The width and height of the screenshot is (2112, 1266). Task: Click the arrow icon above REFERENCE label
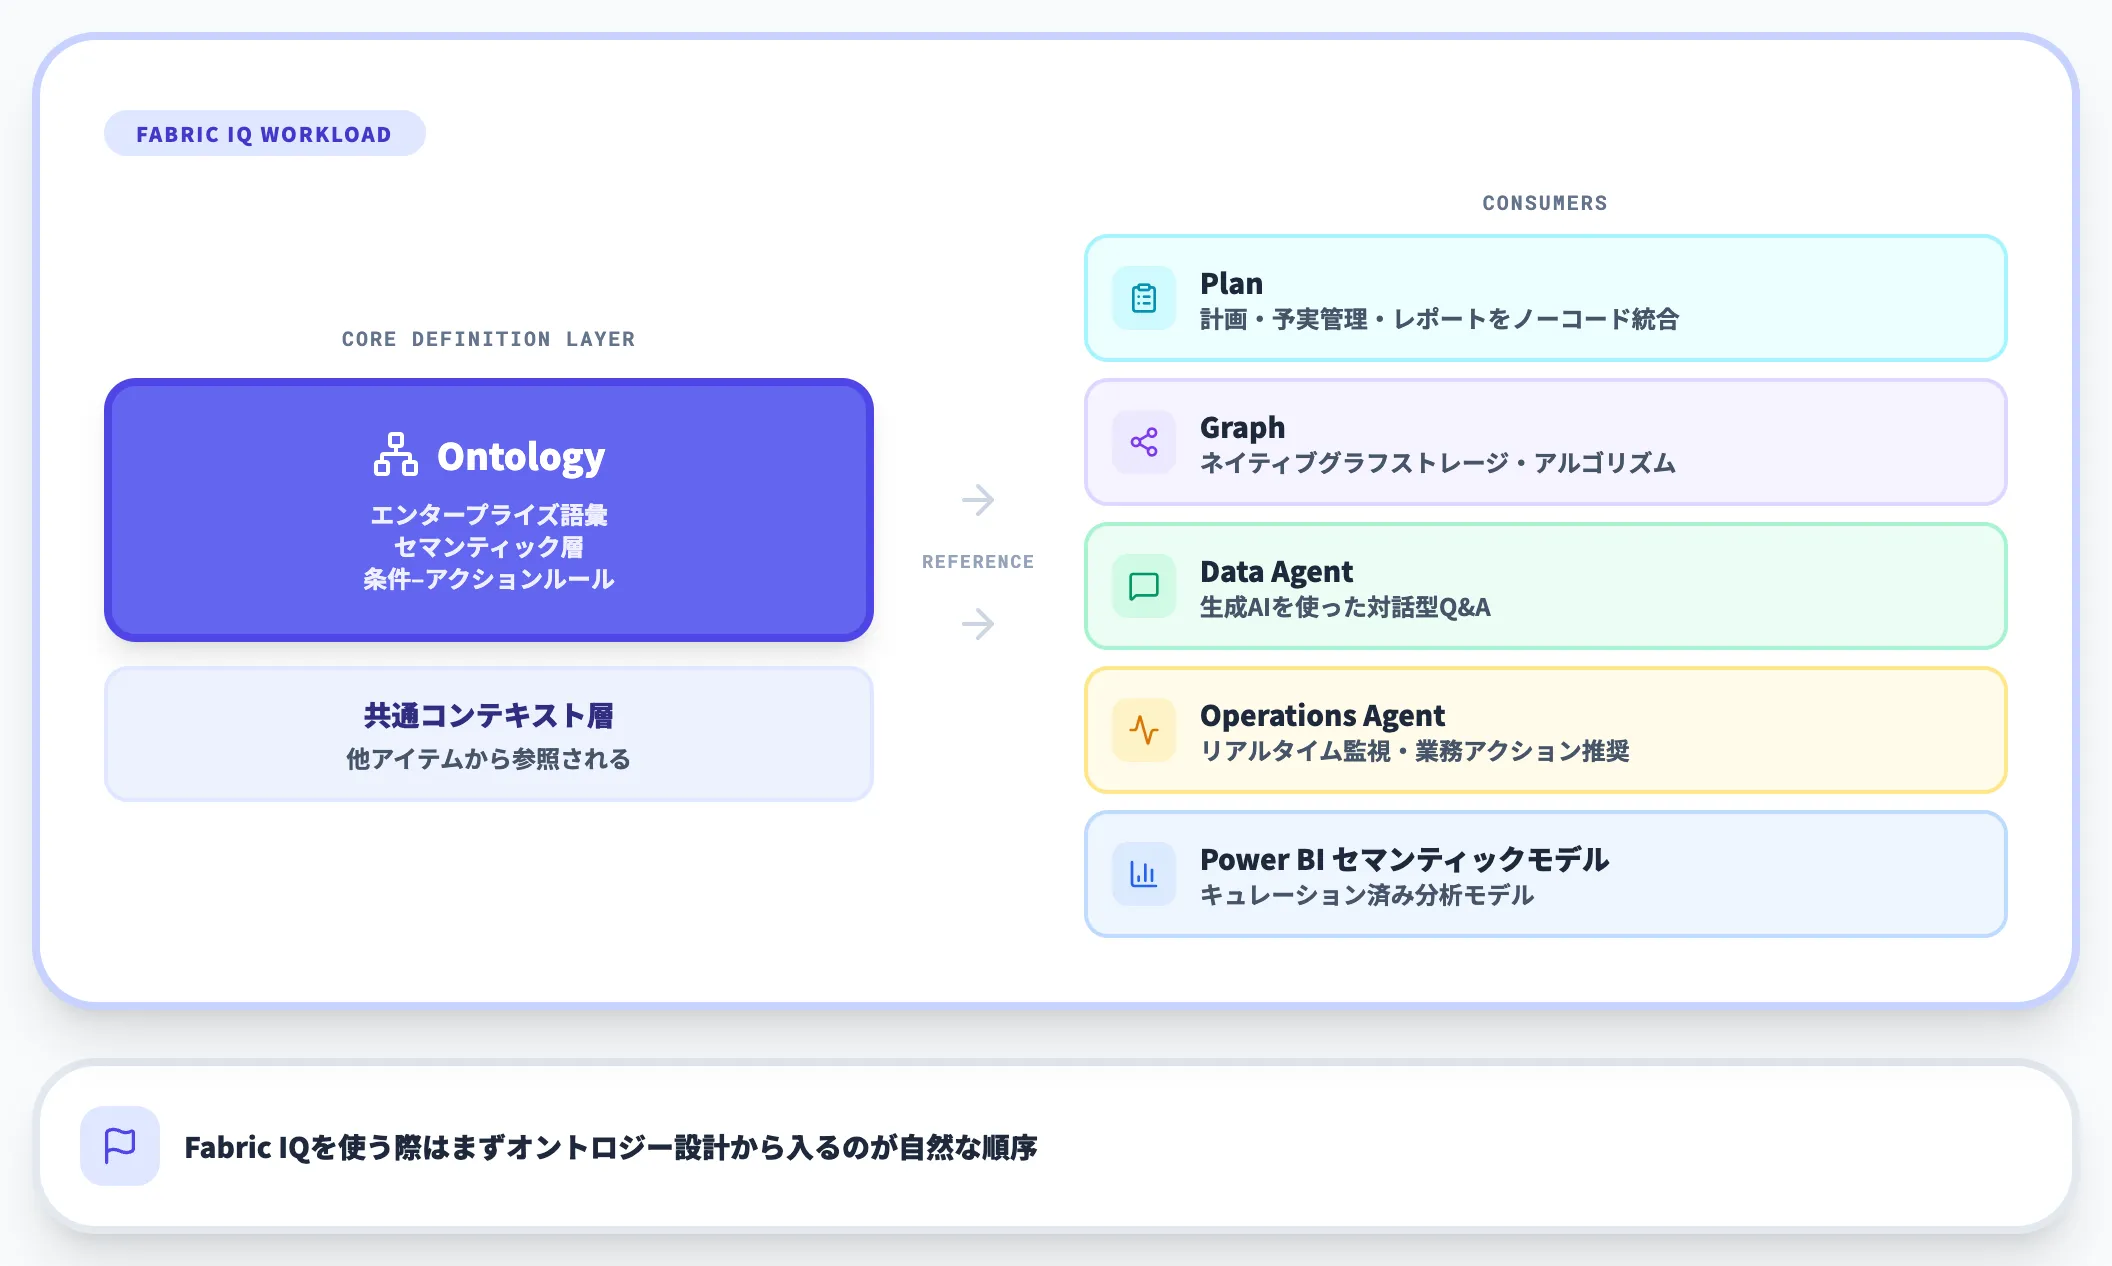tap(978, 500)
